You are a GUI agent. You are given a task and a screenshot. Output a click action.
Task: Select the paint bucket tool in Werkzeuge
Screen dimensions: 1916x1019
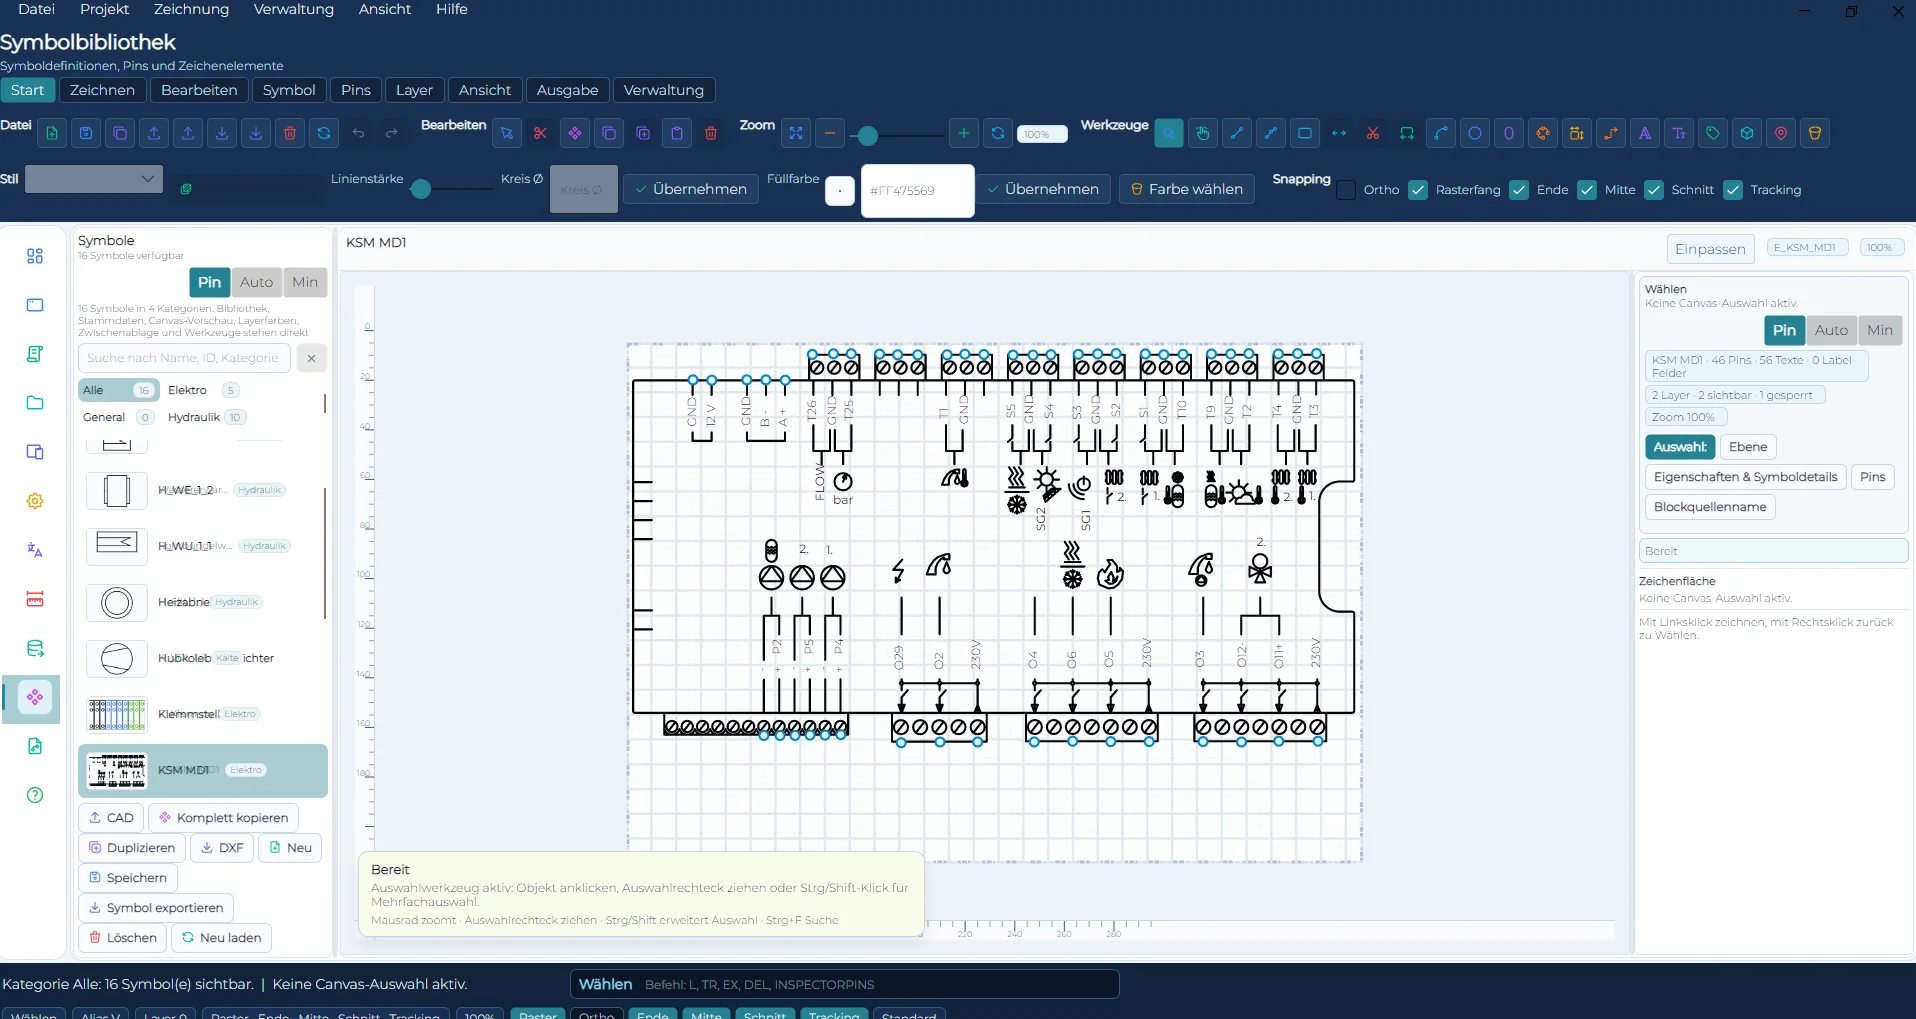tap(1815, 133)
